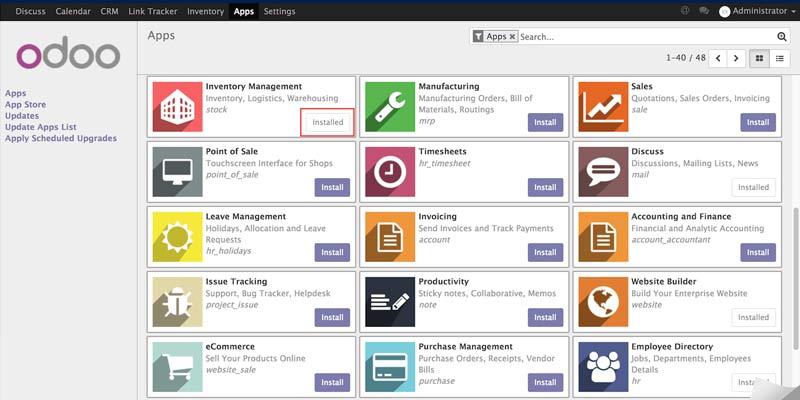Install the Purchase Management app
Viewport: 800px width, 400px height.
point(545,382)
